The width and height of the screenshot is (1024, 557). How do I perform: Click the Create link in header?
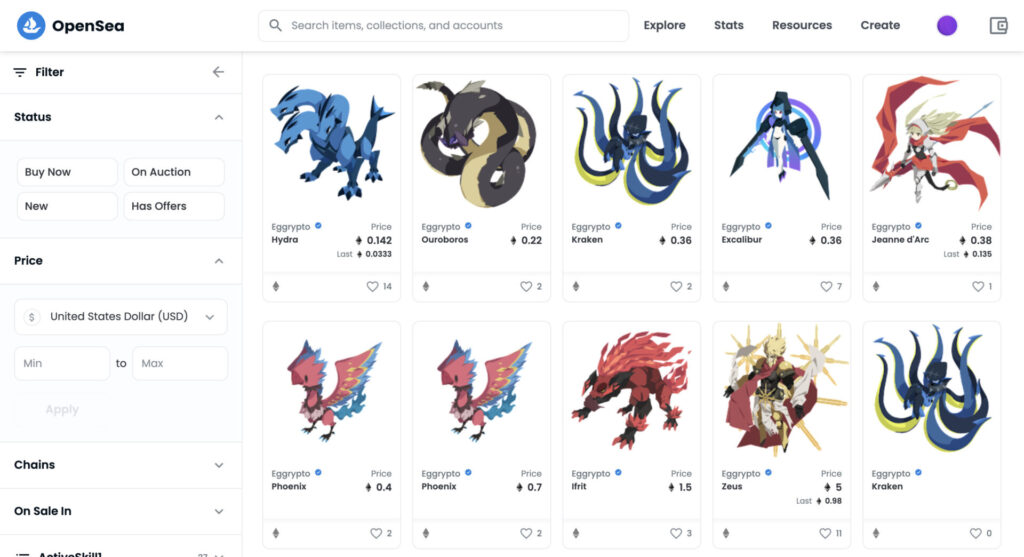pos(880,25)
